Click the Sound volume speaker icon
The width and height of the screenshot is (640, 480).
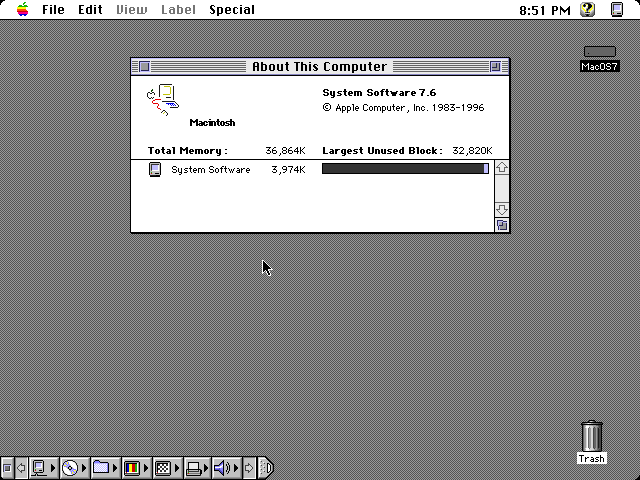(x=222, y=468)
